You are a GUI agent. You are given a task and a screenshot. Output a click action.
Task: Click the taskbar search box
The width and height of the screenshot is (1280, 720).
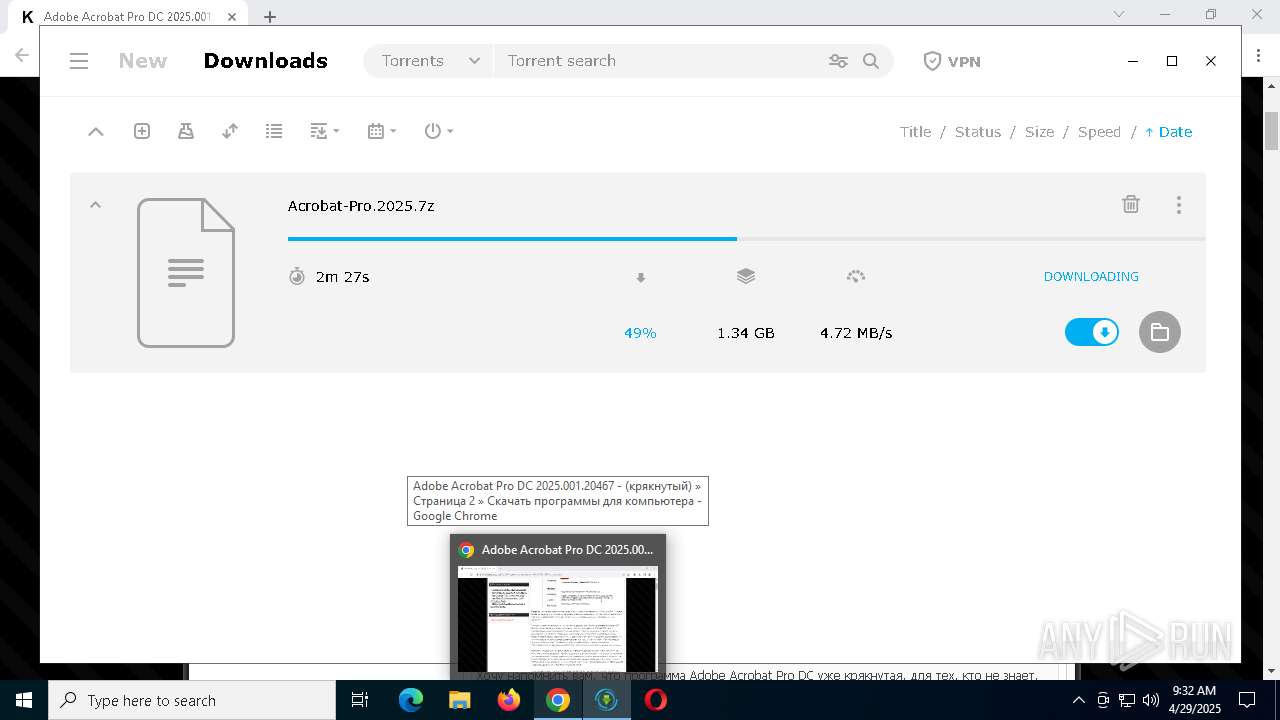click(192, 700)
